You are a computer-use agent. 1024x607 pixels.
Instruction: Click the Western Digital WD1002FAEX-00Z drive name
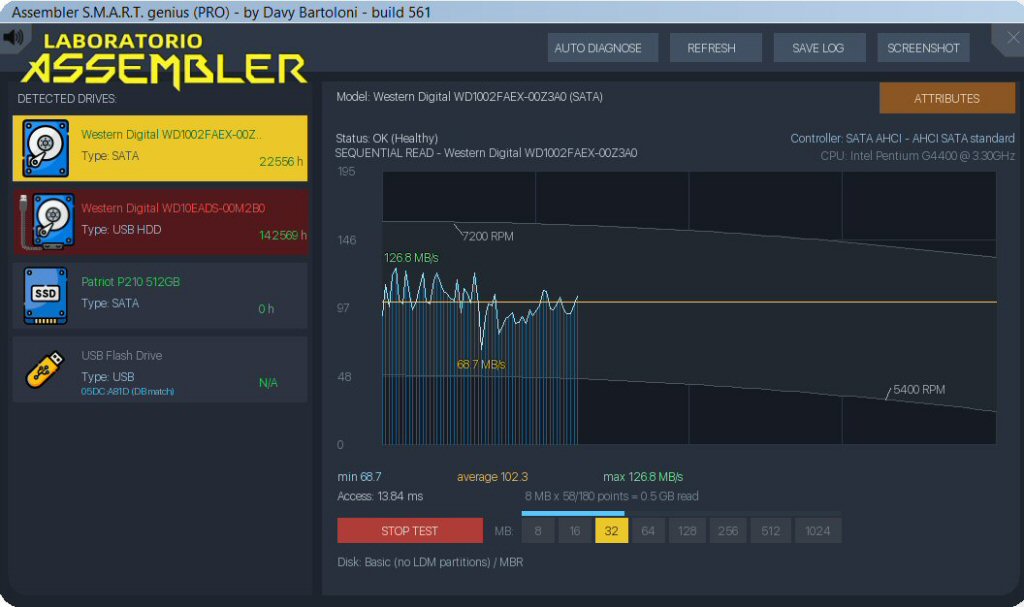(171, 134)
